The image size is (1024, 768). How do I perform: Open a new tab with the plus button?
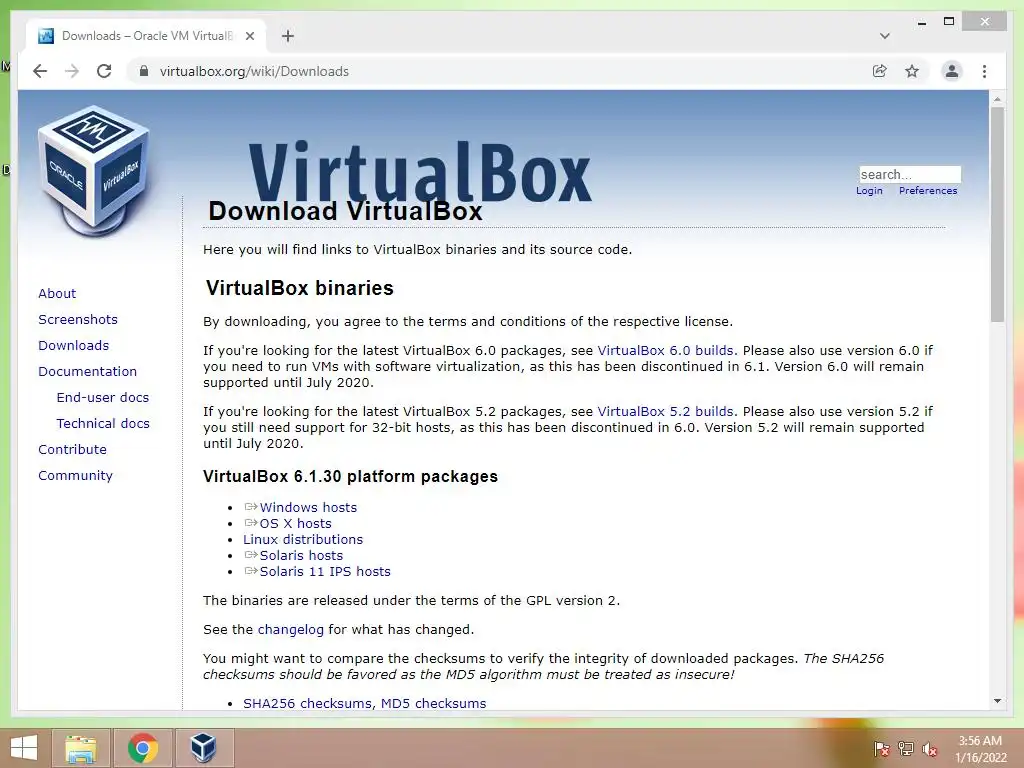click(x=288, y=36)
